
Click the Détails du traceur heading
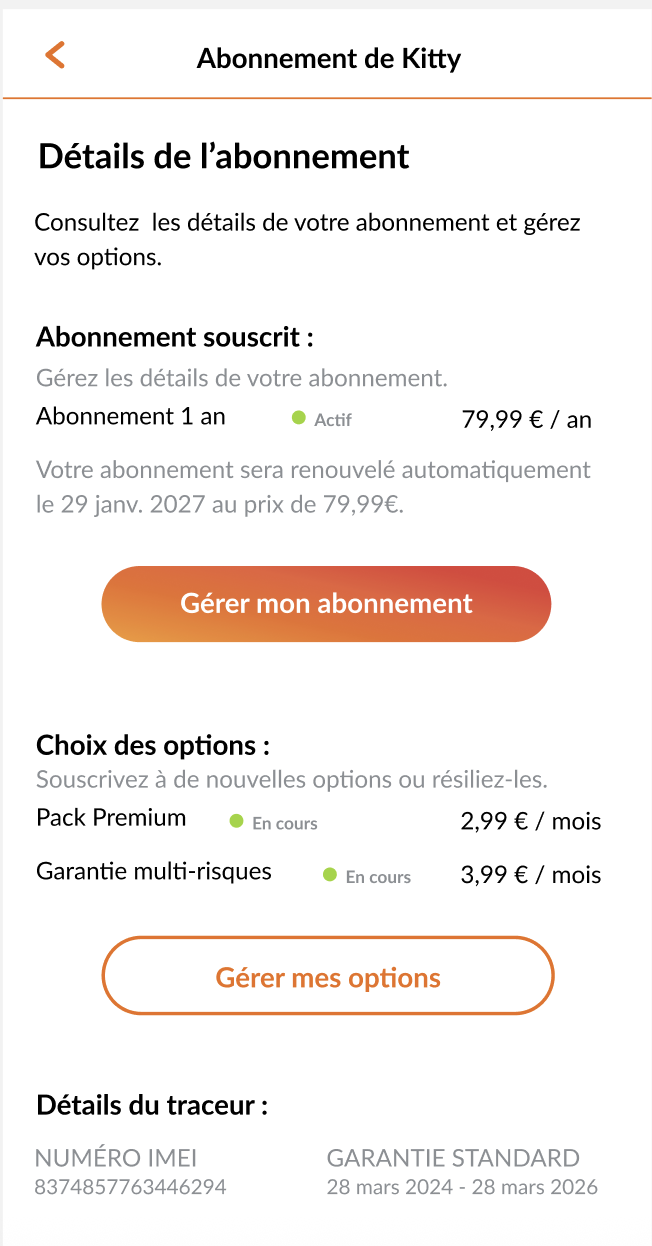tap(152, 1105)
